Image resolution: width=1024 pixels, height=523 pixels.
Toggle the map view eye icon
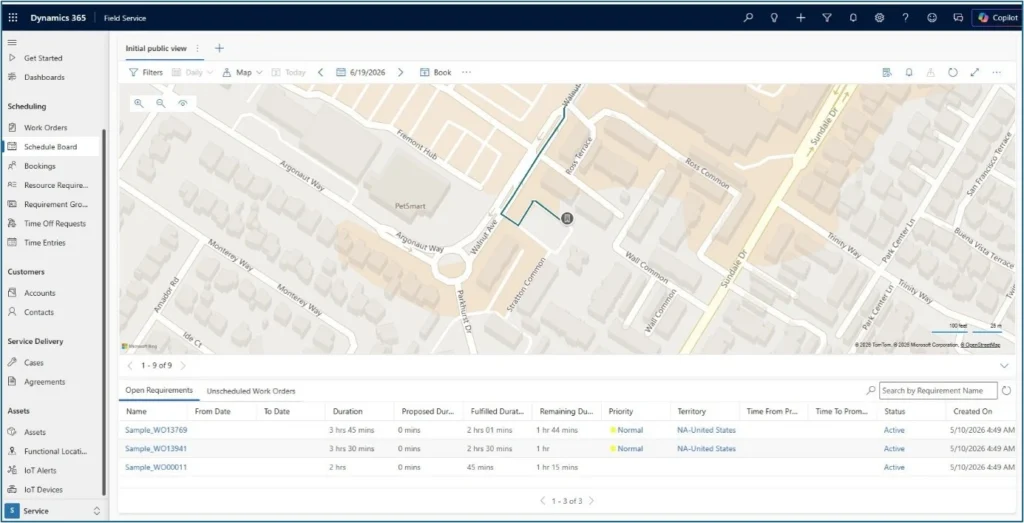(183, 103)
